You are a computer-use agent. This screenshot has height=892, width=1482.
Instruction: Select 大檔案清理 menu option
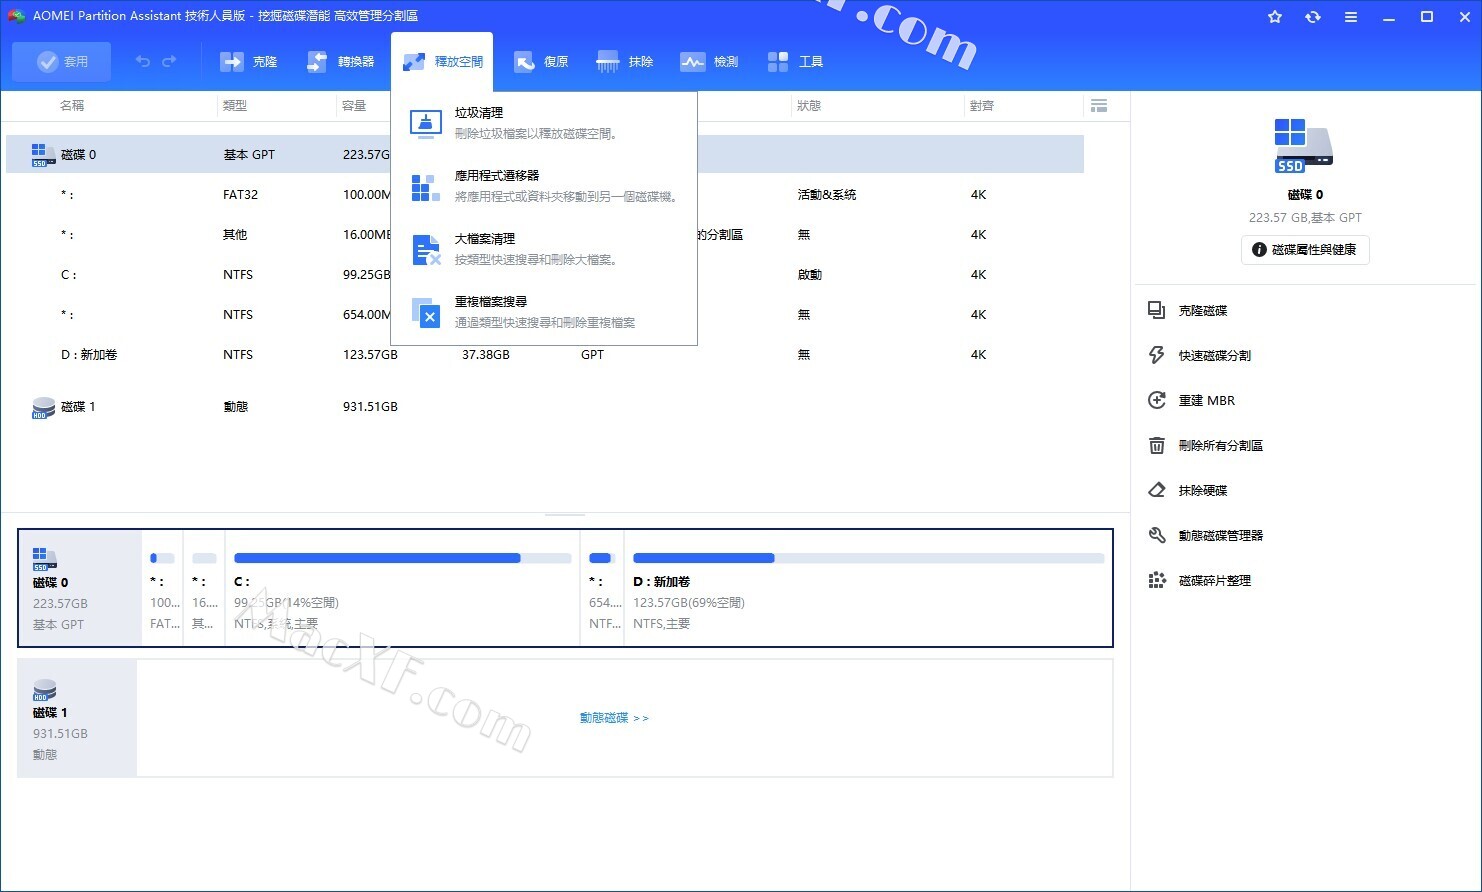coord(485,239)
